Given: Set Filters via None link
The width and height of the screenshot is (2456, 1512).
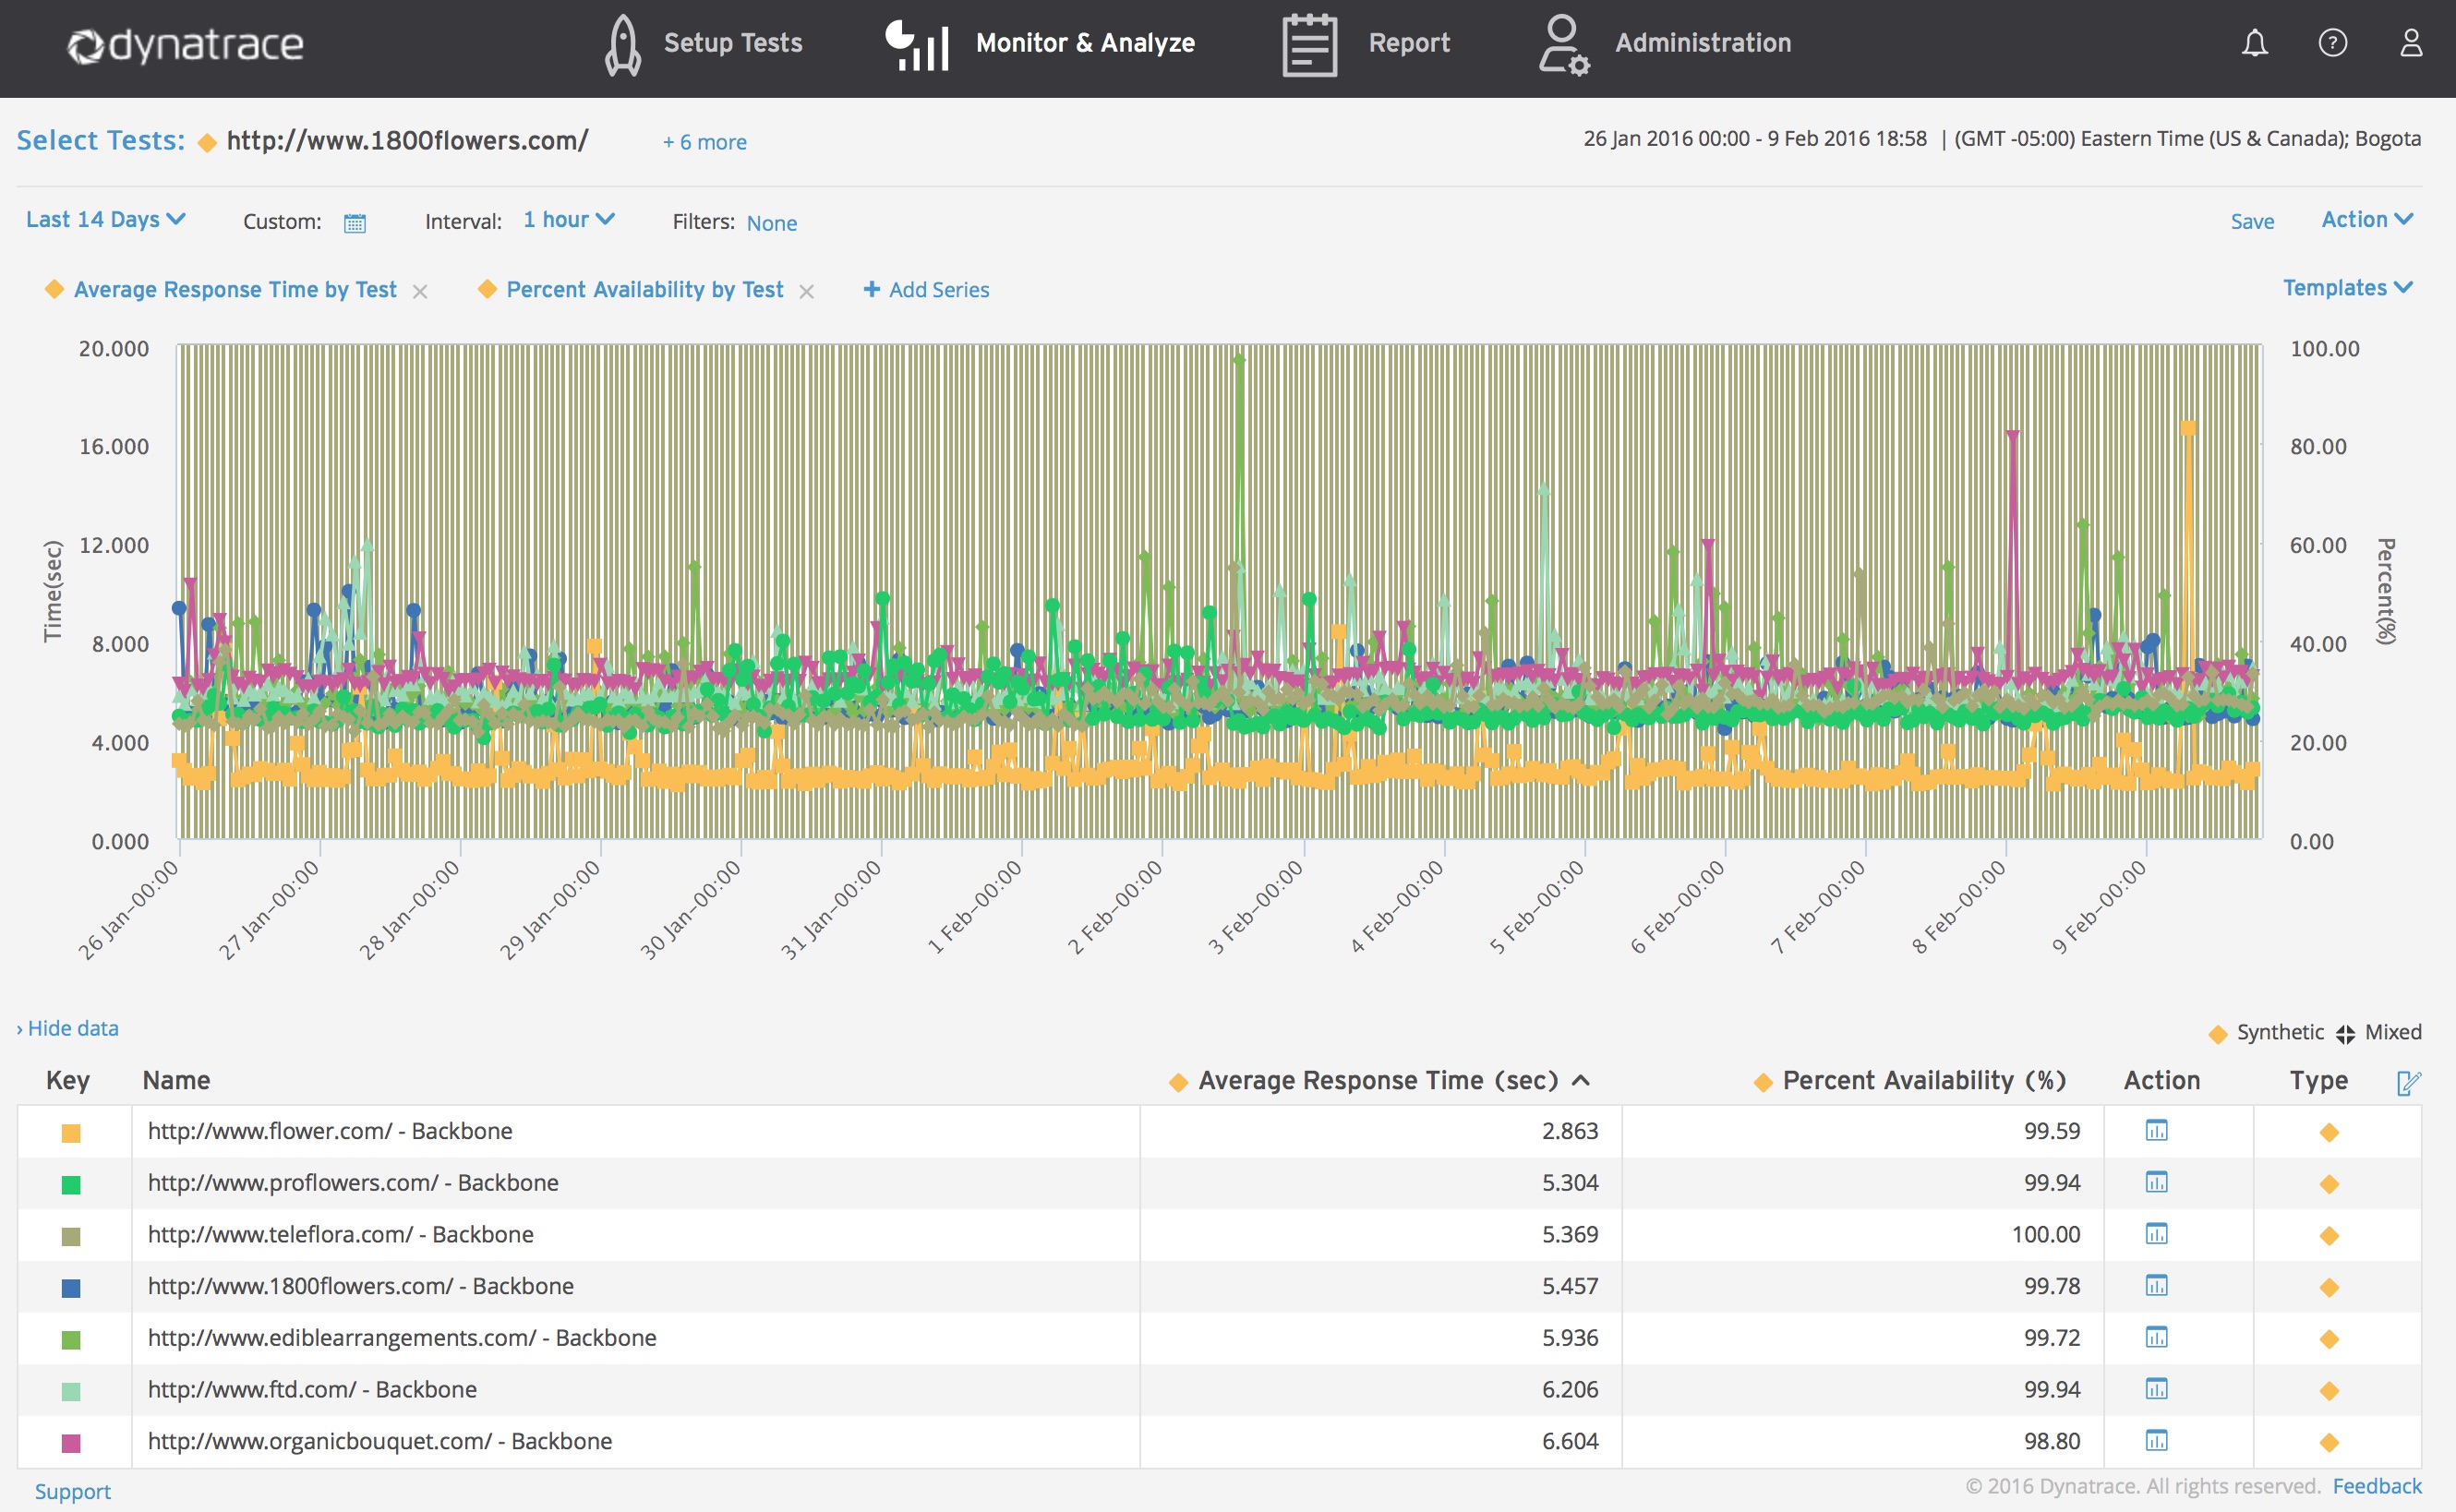Looking at the screenshot, I should pyautogui.click(x=772, y=223).
